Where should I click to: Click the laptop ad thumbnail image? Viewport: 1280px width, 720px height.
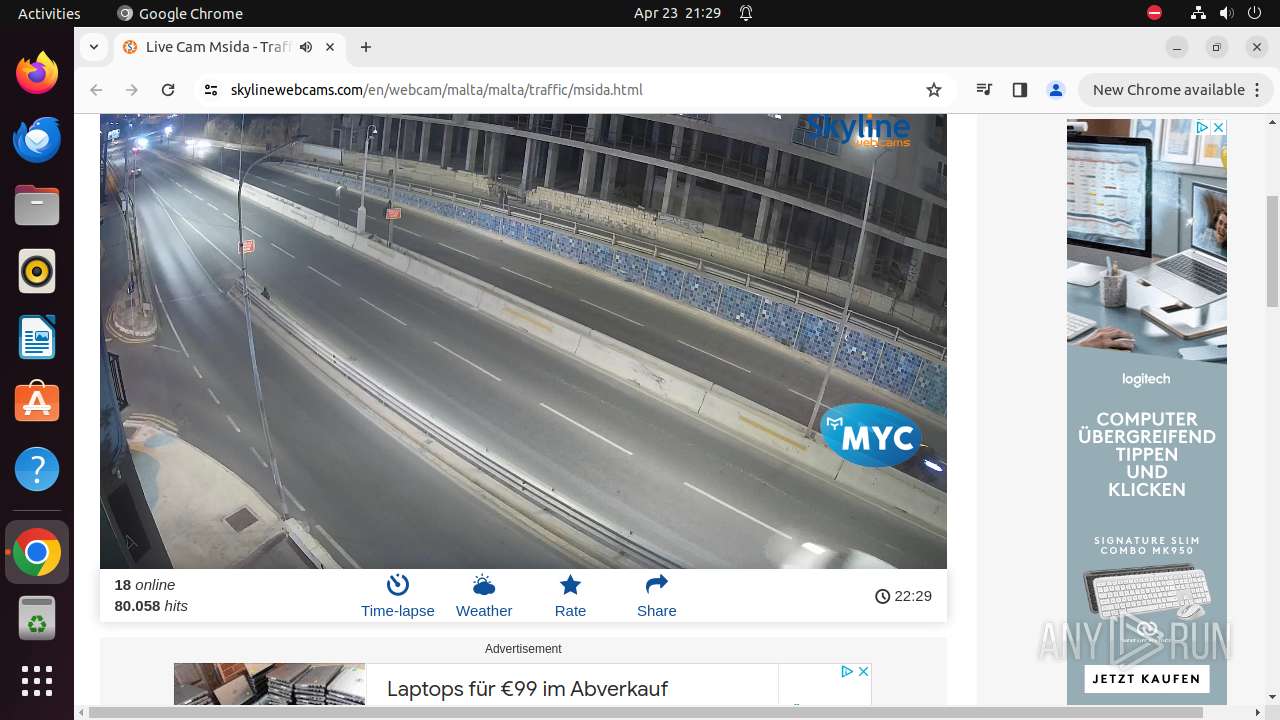coord(270,684)
